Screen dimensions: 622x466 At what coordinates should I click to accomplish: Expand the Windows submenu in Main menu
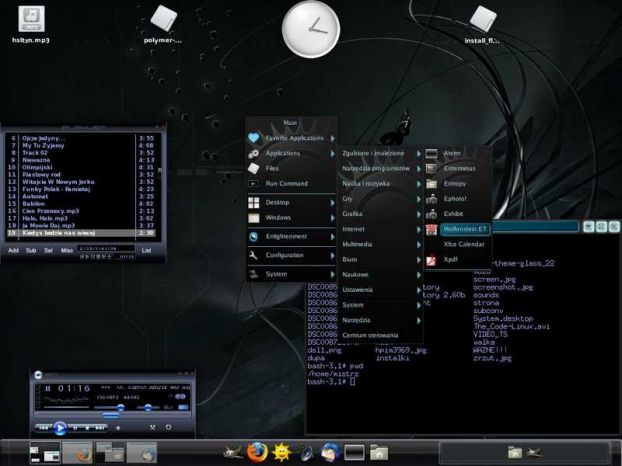[x=292, y=218]
